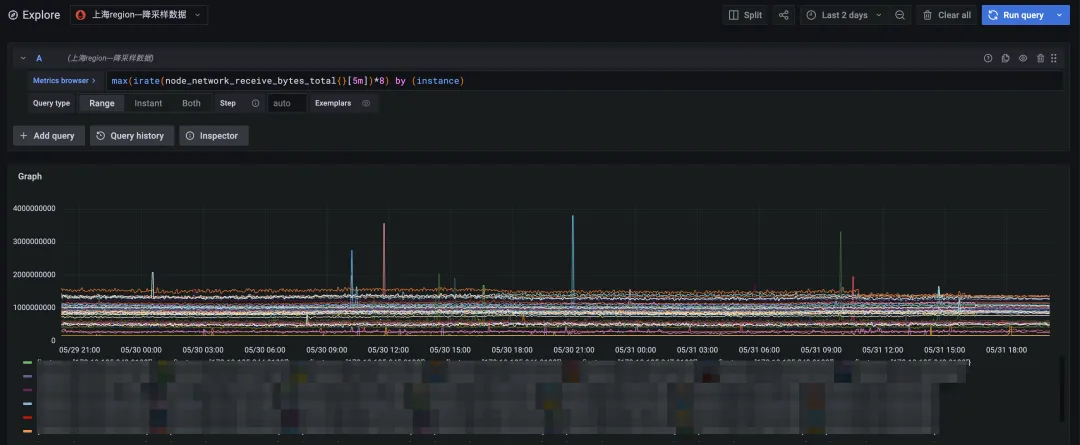Expand the Run query interval dropdown arrow
Viewport: 1080px width, 445px height.
(x=1059, y=15)
